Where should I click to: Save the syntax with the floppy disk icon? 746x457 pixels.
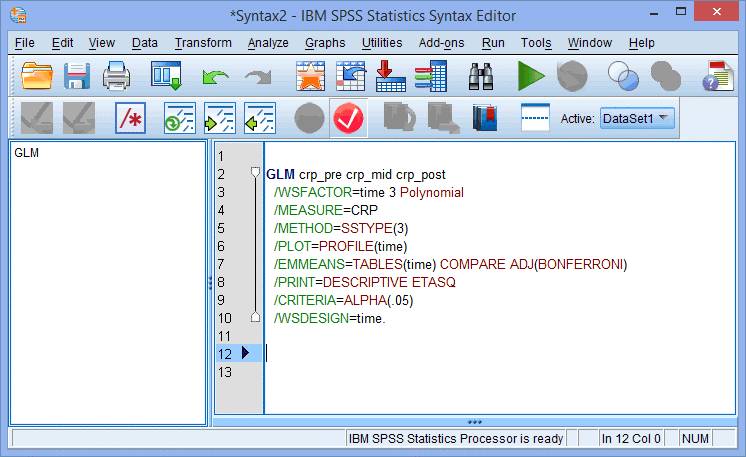[77, 76]
